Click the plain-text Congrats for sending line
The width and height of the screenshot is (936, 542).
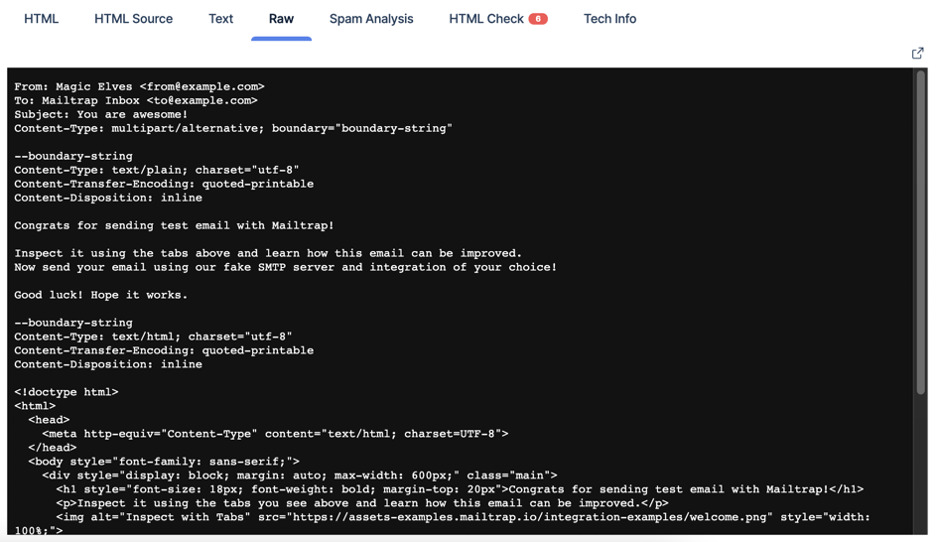tap(174, 226)
